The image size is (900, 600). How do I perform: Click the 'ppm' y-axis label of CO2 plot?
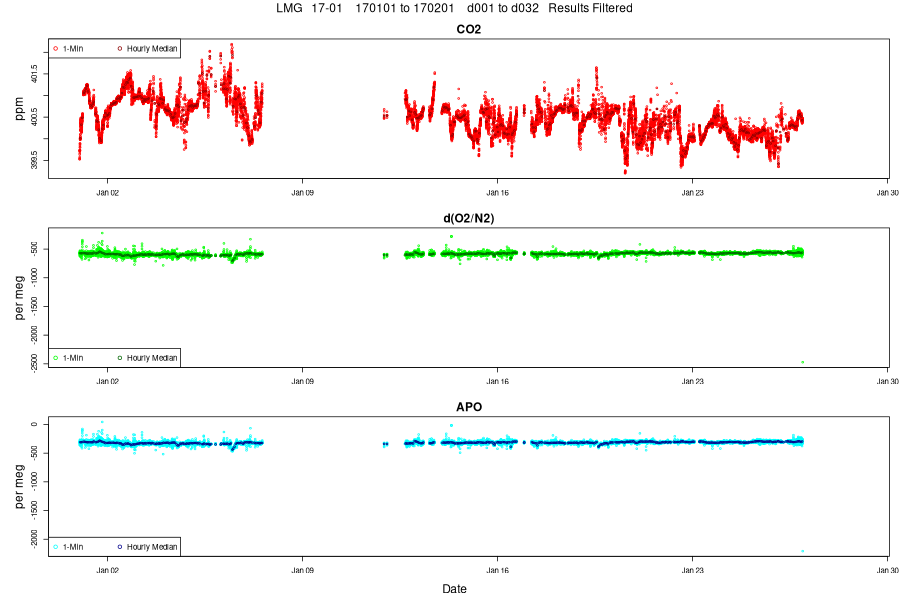point(20,109)
